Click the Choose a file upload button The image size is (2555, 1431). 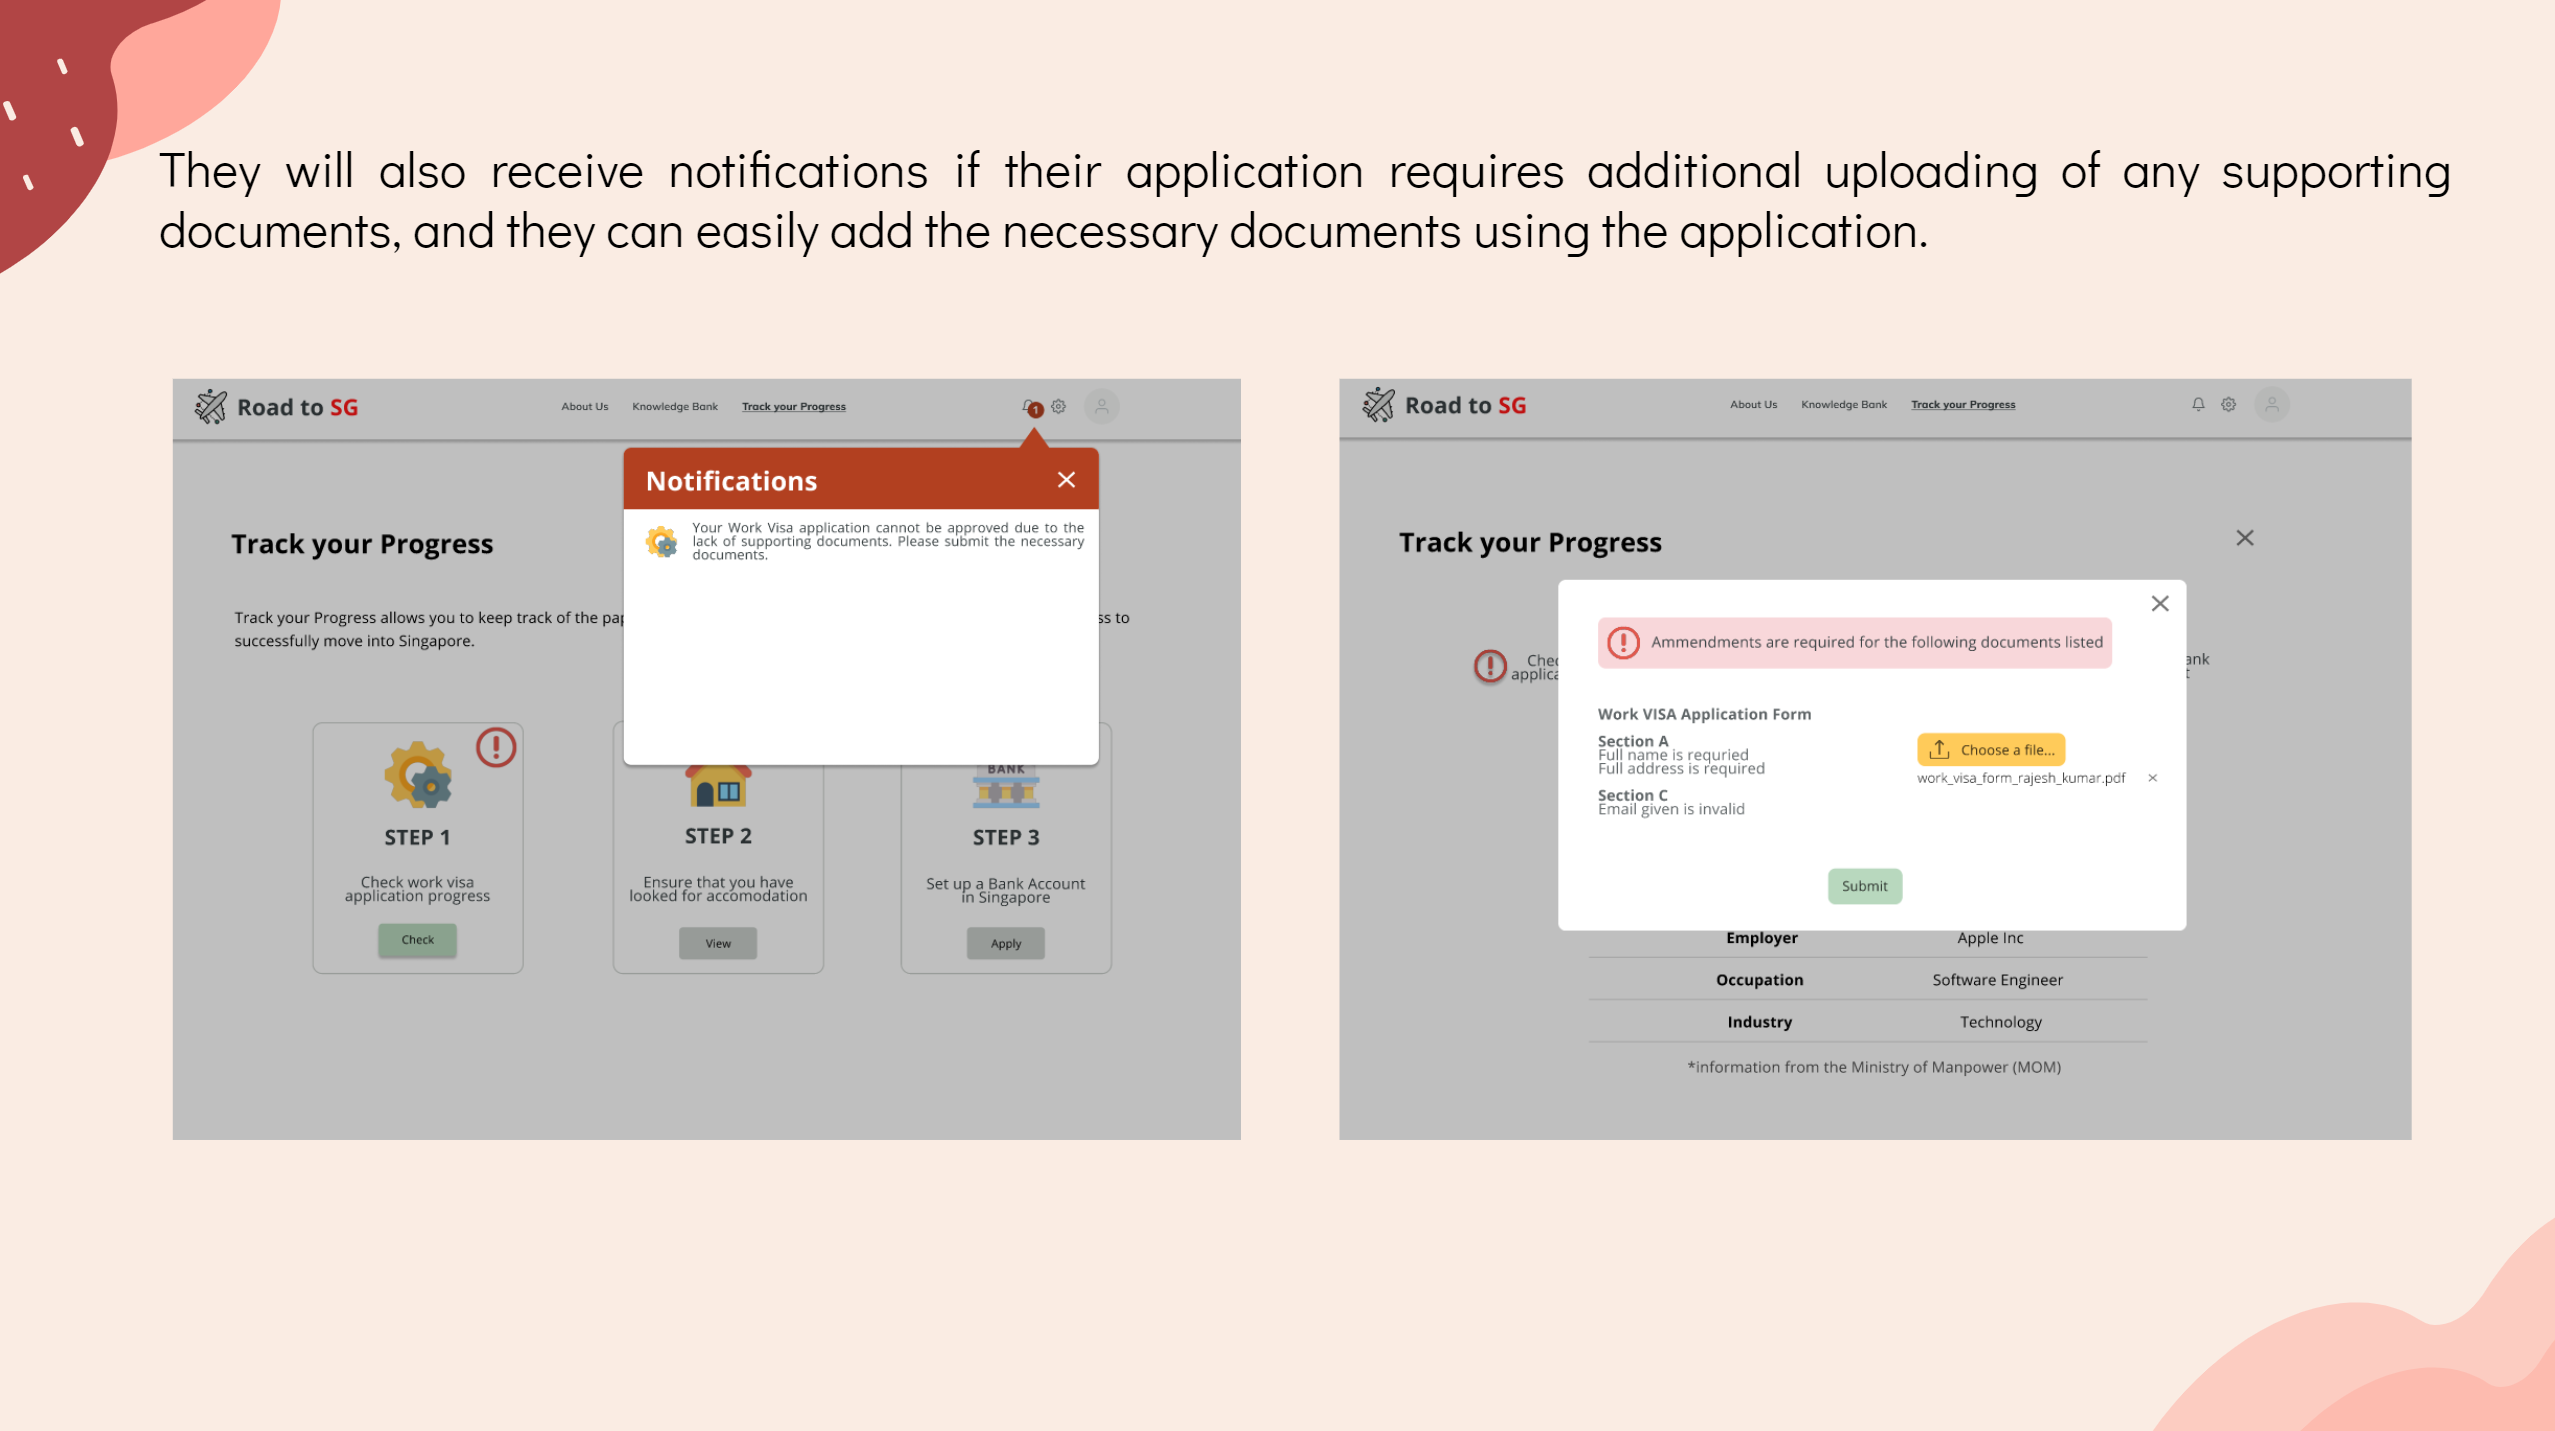point(1990,749)
